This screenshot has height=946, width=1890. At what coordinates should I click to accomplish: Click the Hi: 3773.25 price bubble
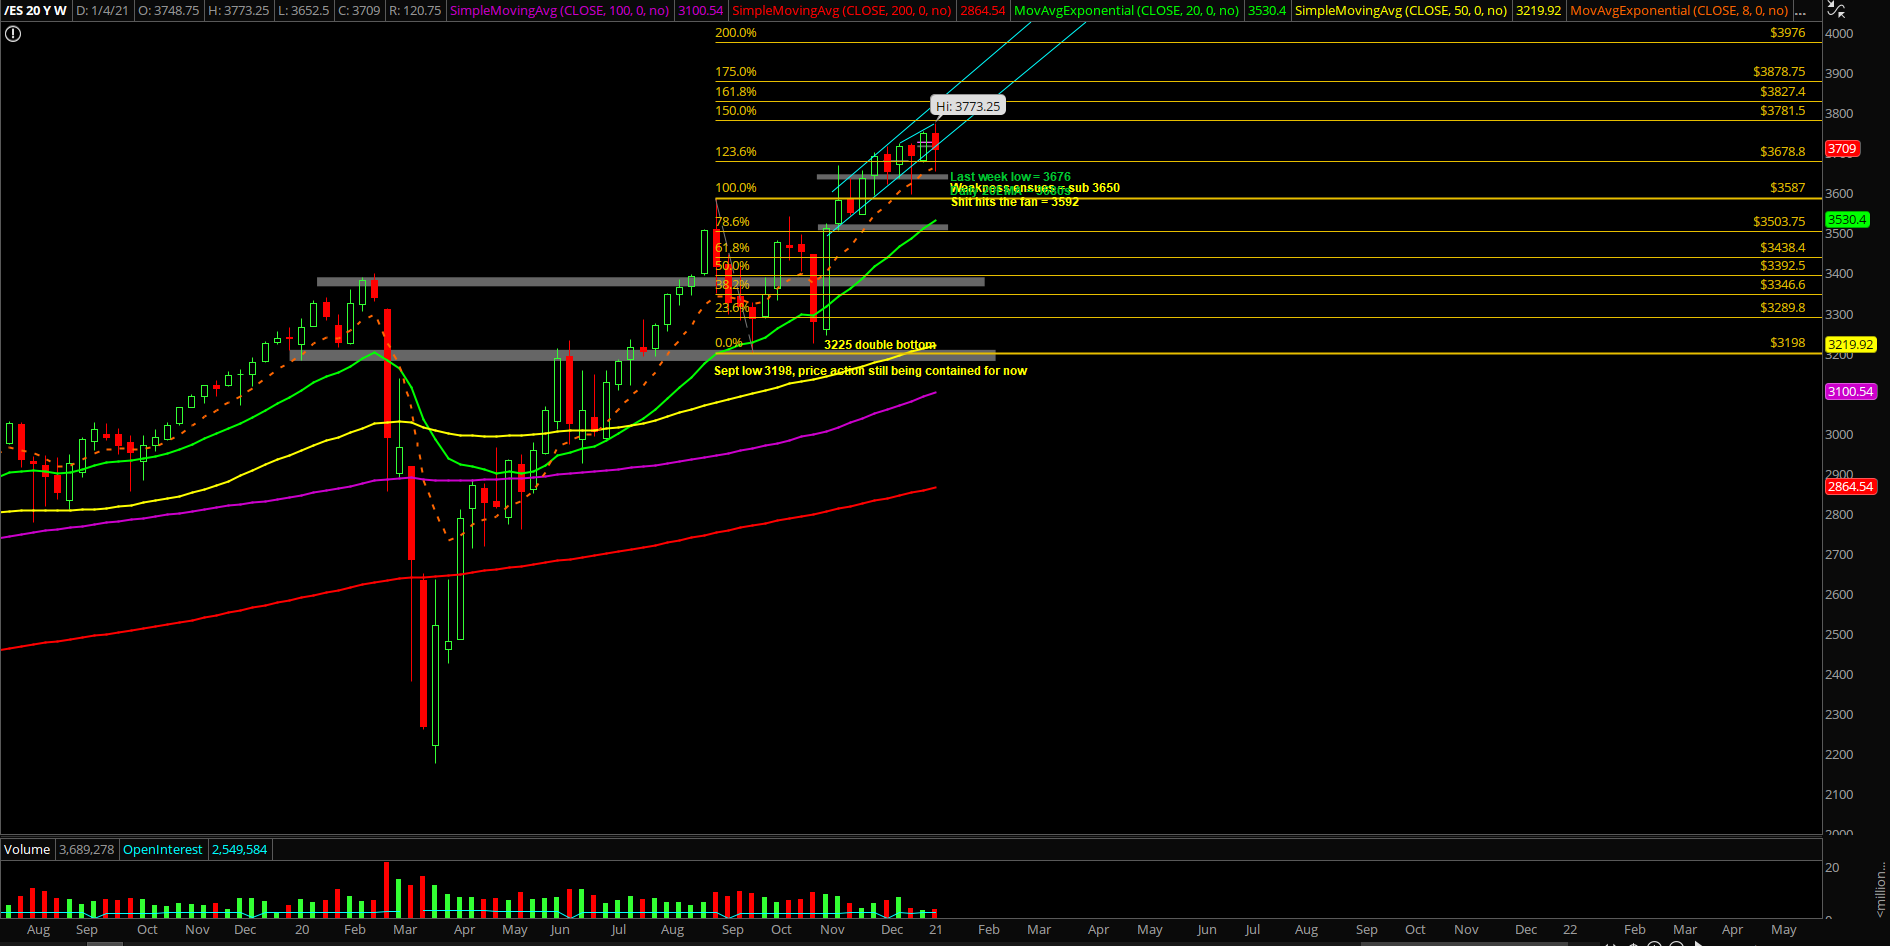968,106
